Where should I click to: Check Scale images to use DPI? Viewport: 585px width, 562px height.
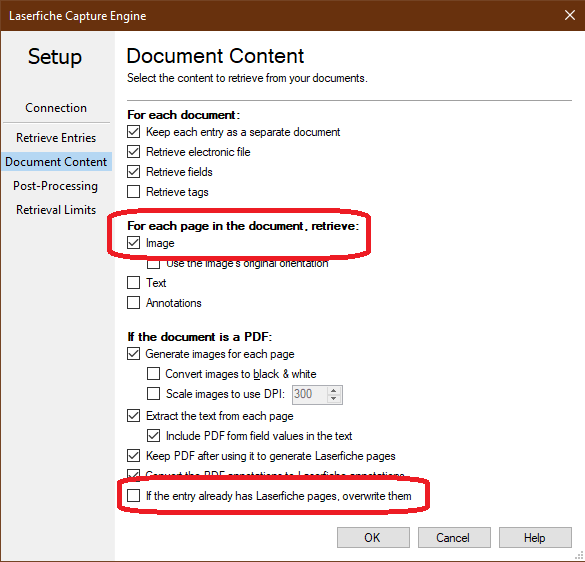(153, 394)
